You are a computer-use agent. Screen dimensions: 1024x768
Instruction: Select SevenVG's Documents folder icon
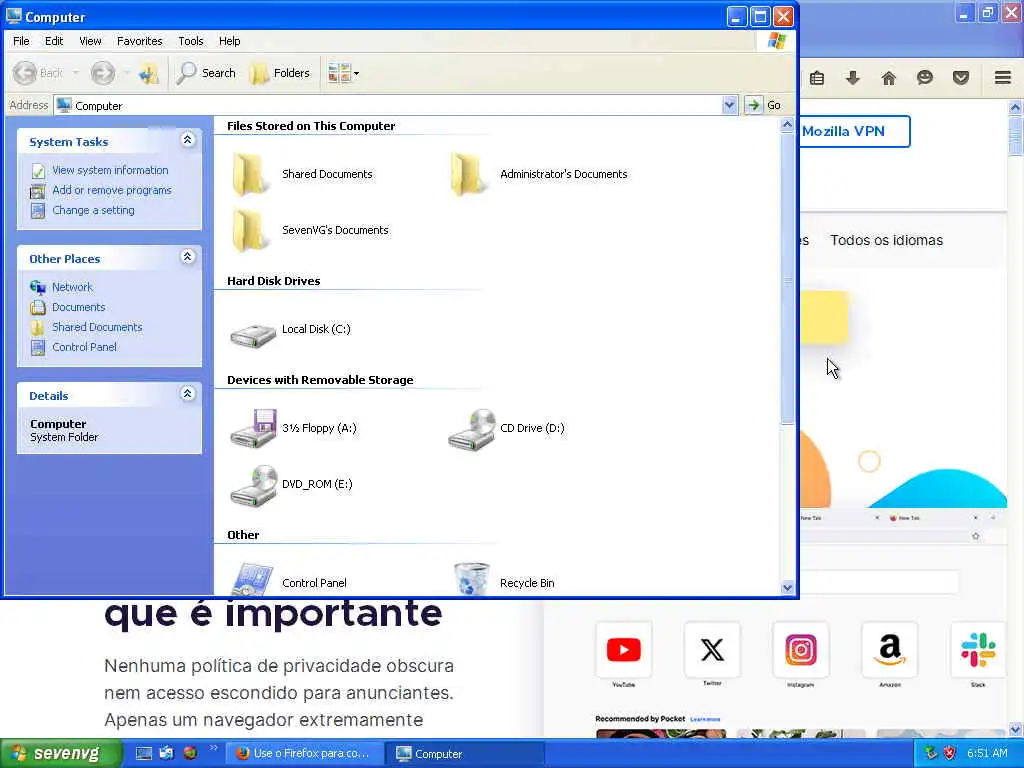250,230
